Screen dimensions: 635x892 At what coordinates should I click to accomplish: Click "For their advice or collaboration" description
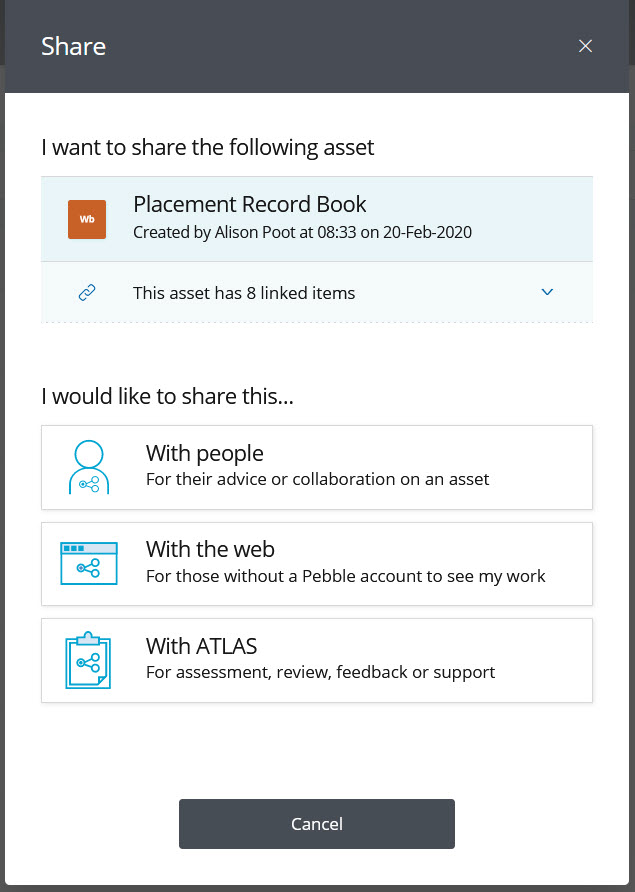[x=318, y=479]
